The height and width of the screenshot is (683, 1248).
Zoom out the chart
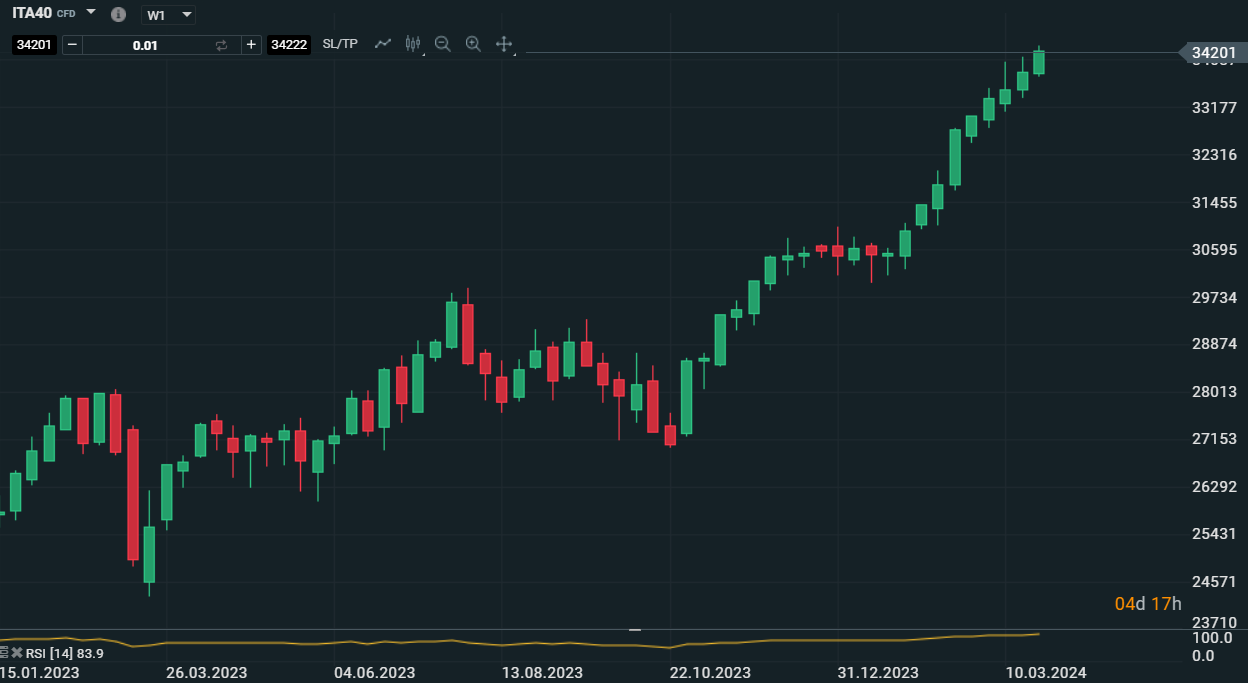(x=443, y=44)
